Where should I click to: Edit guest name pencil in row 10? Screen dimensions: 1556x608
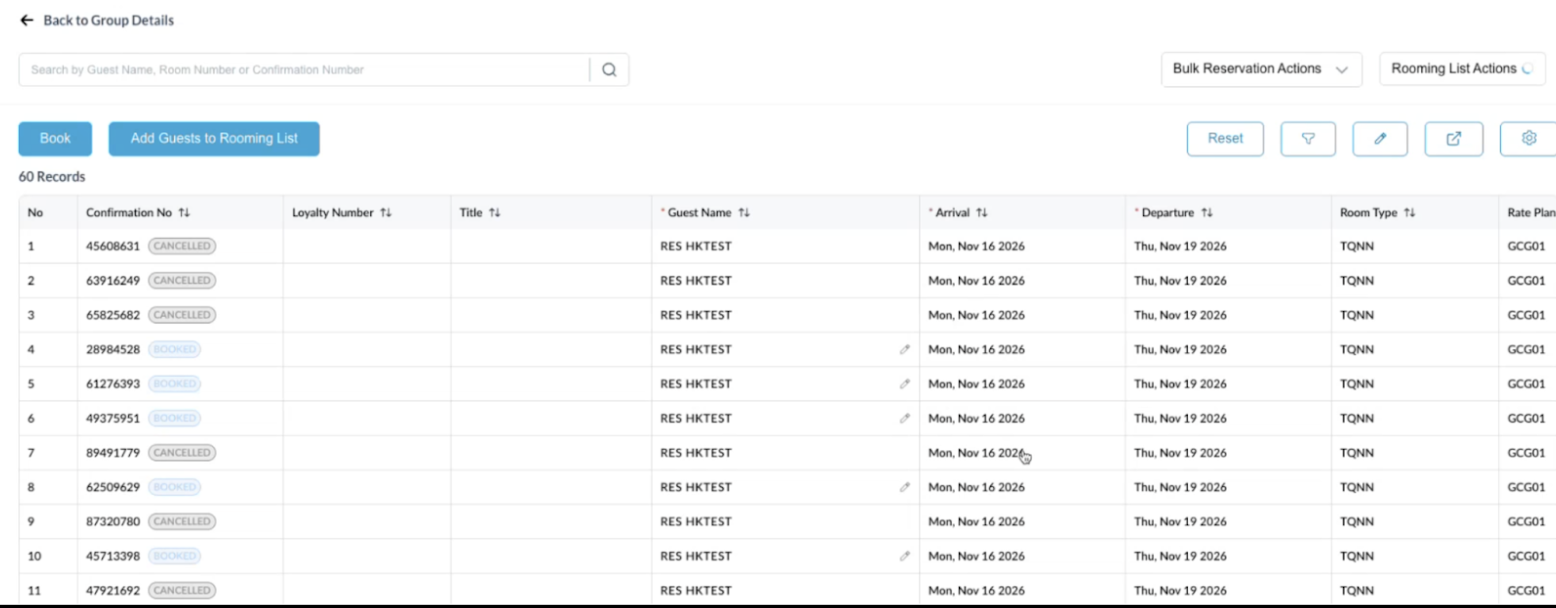tap(904, 556)
